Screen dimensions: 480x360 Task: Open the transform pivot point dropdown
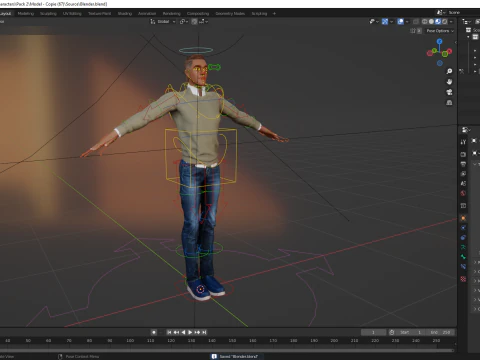(x=184, y=21)
